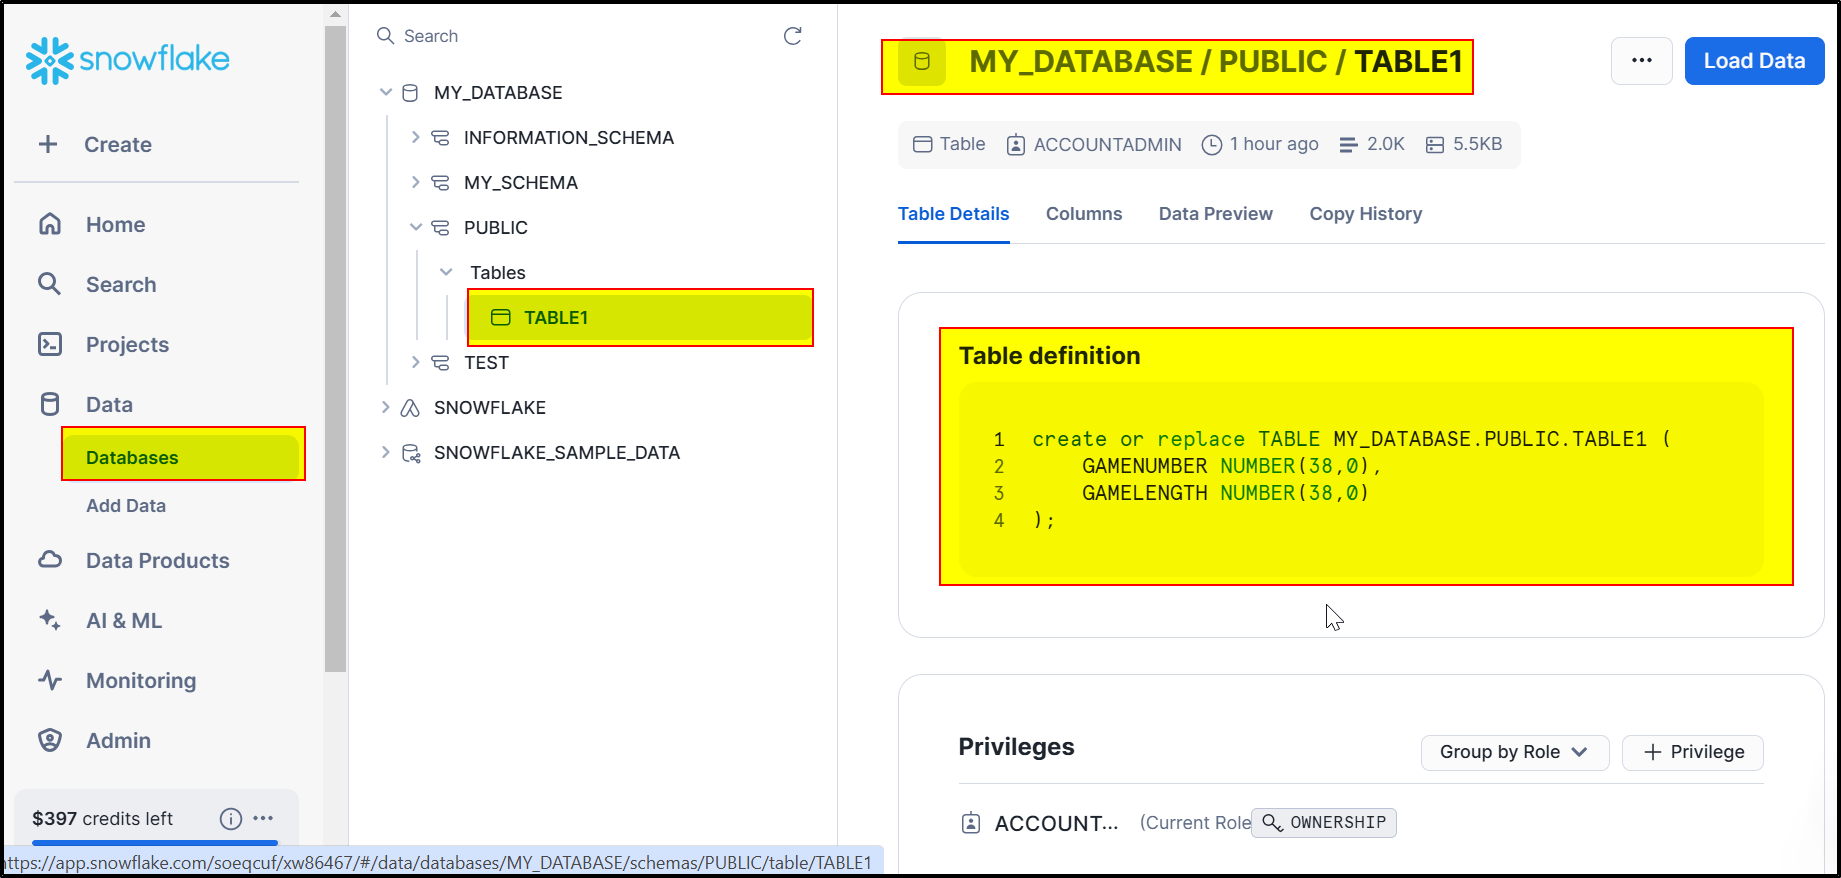1841x878 pixels.
Task: Click the PUBLIC schema icon
Action: pyautogui.click(x=440, y=228)
